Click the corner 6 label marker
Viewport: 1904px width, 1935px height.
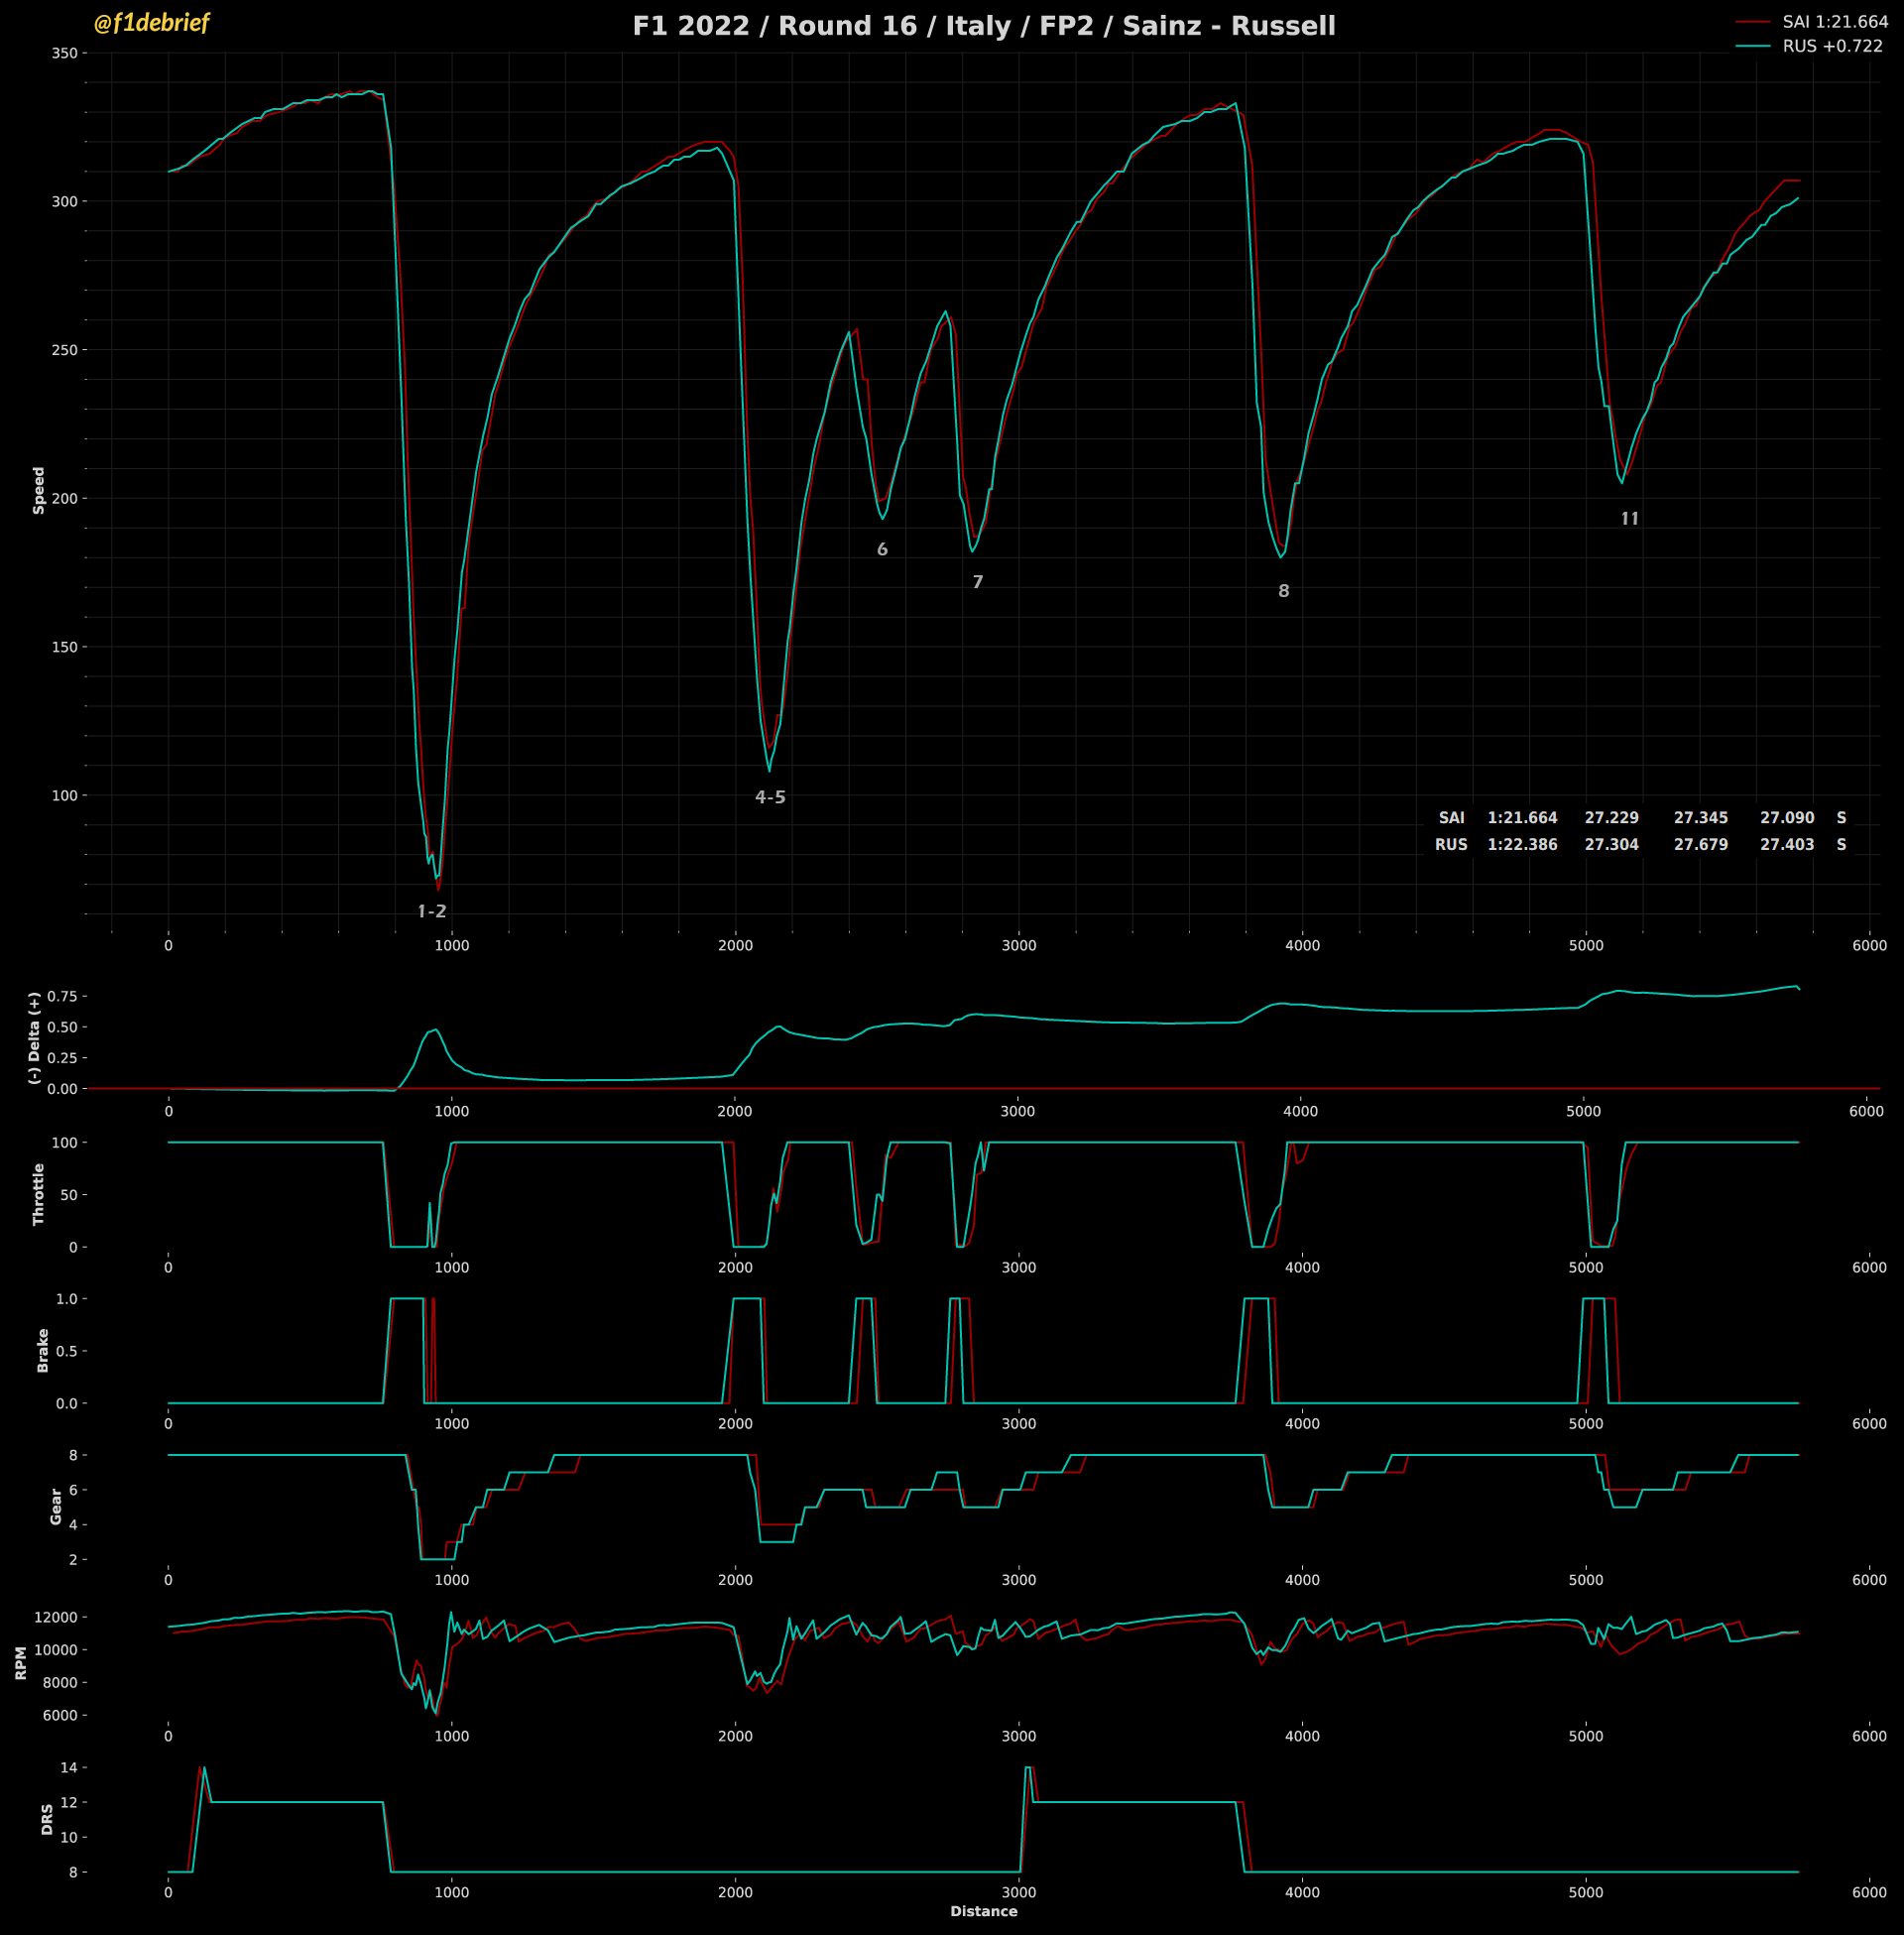882,549
